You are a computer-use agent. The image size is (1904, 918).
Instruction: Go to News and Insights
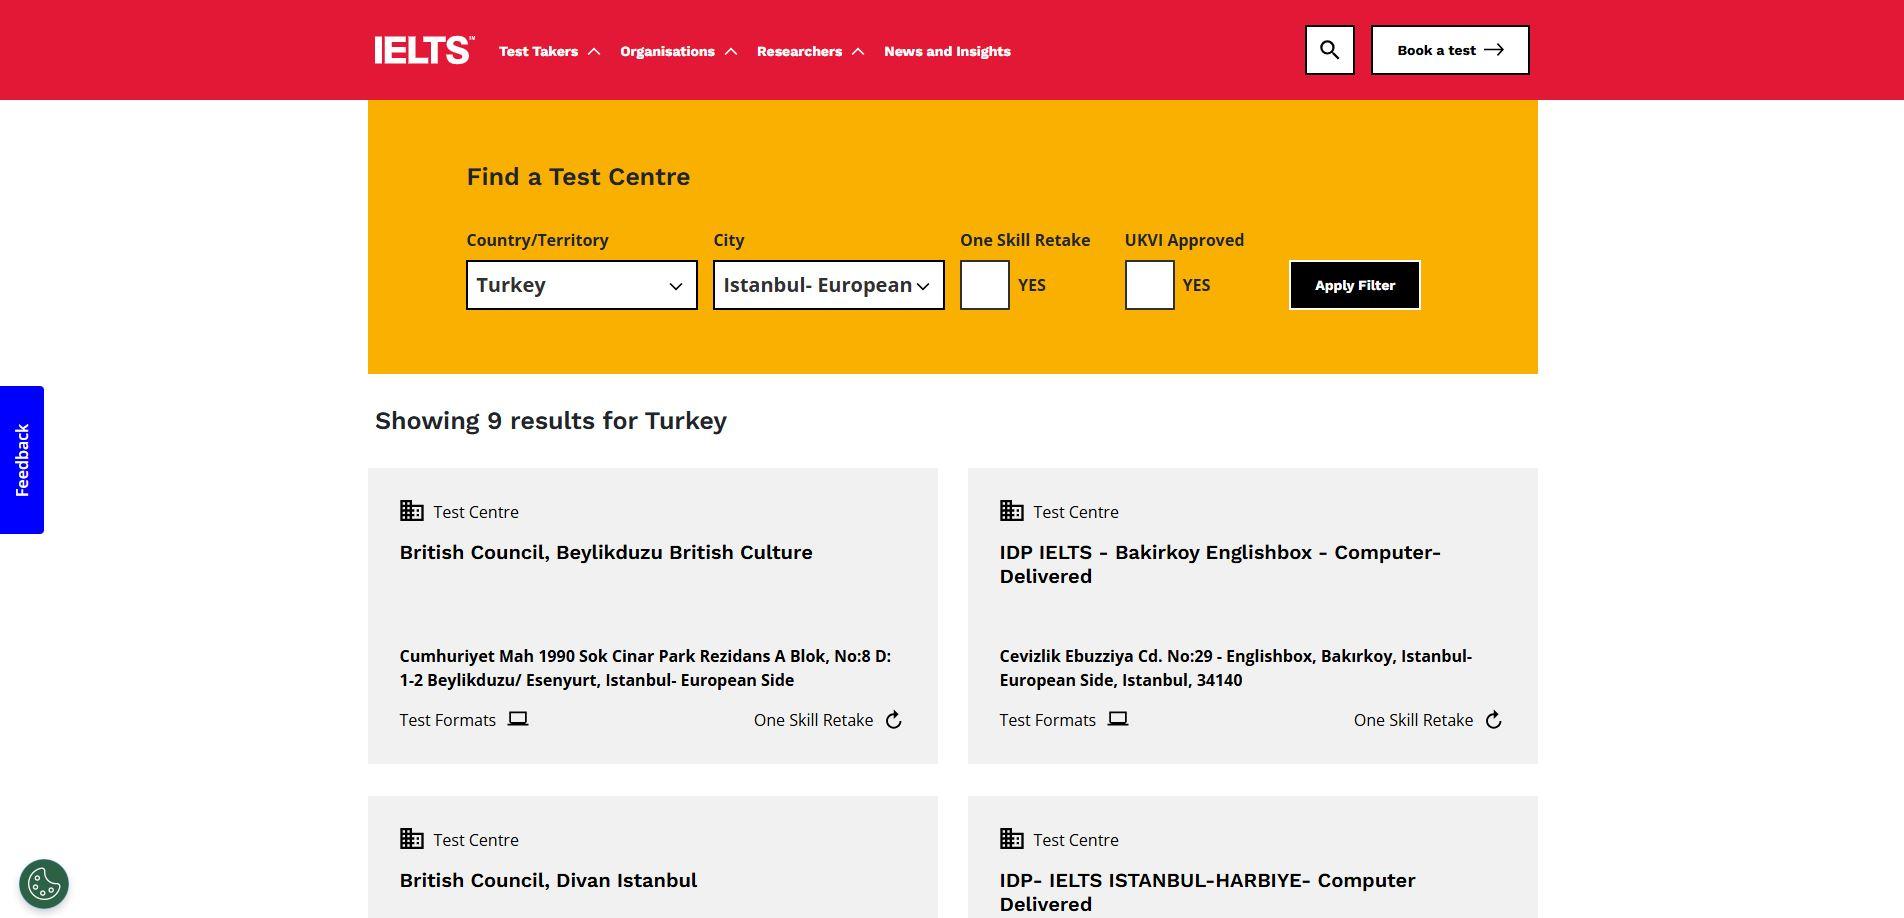click(x=947, y=51)
